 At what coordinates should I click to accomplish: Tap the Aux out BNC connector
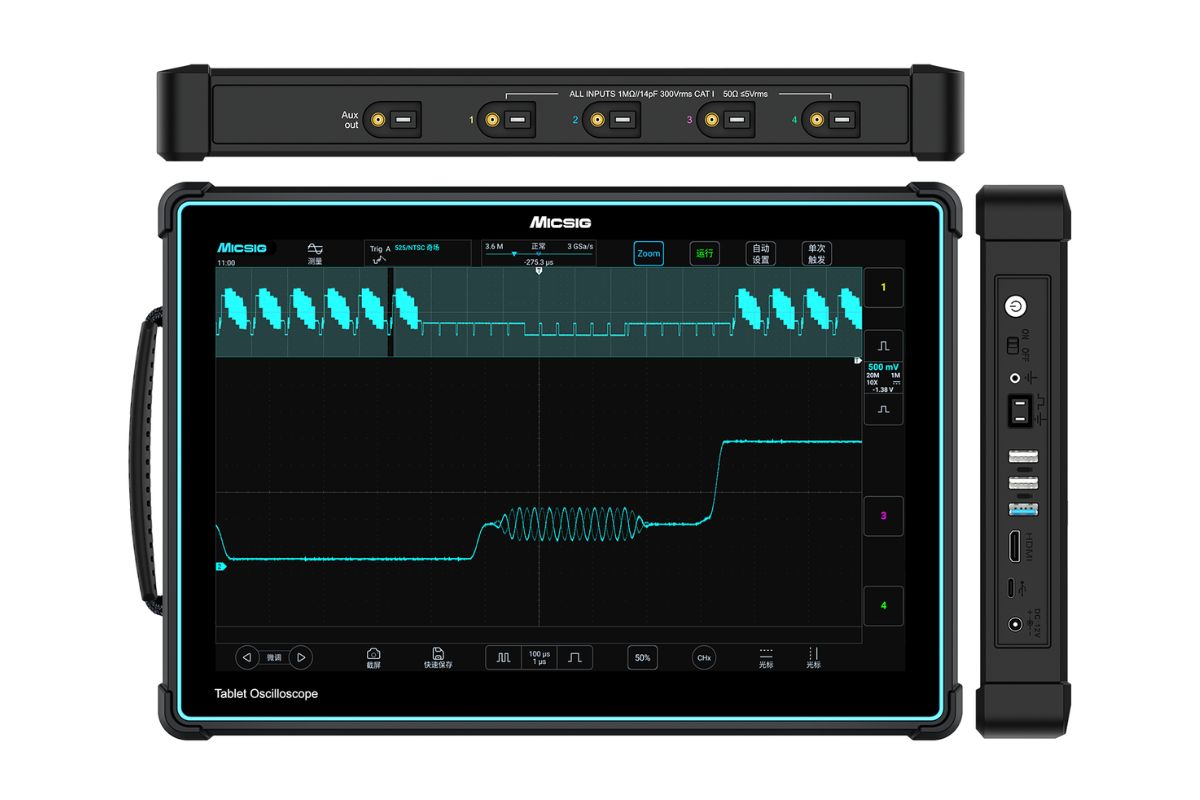[x=378, y=121]
